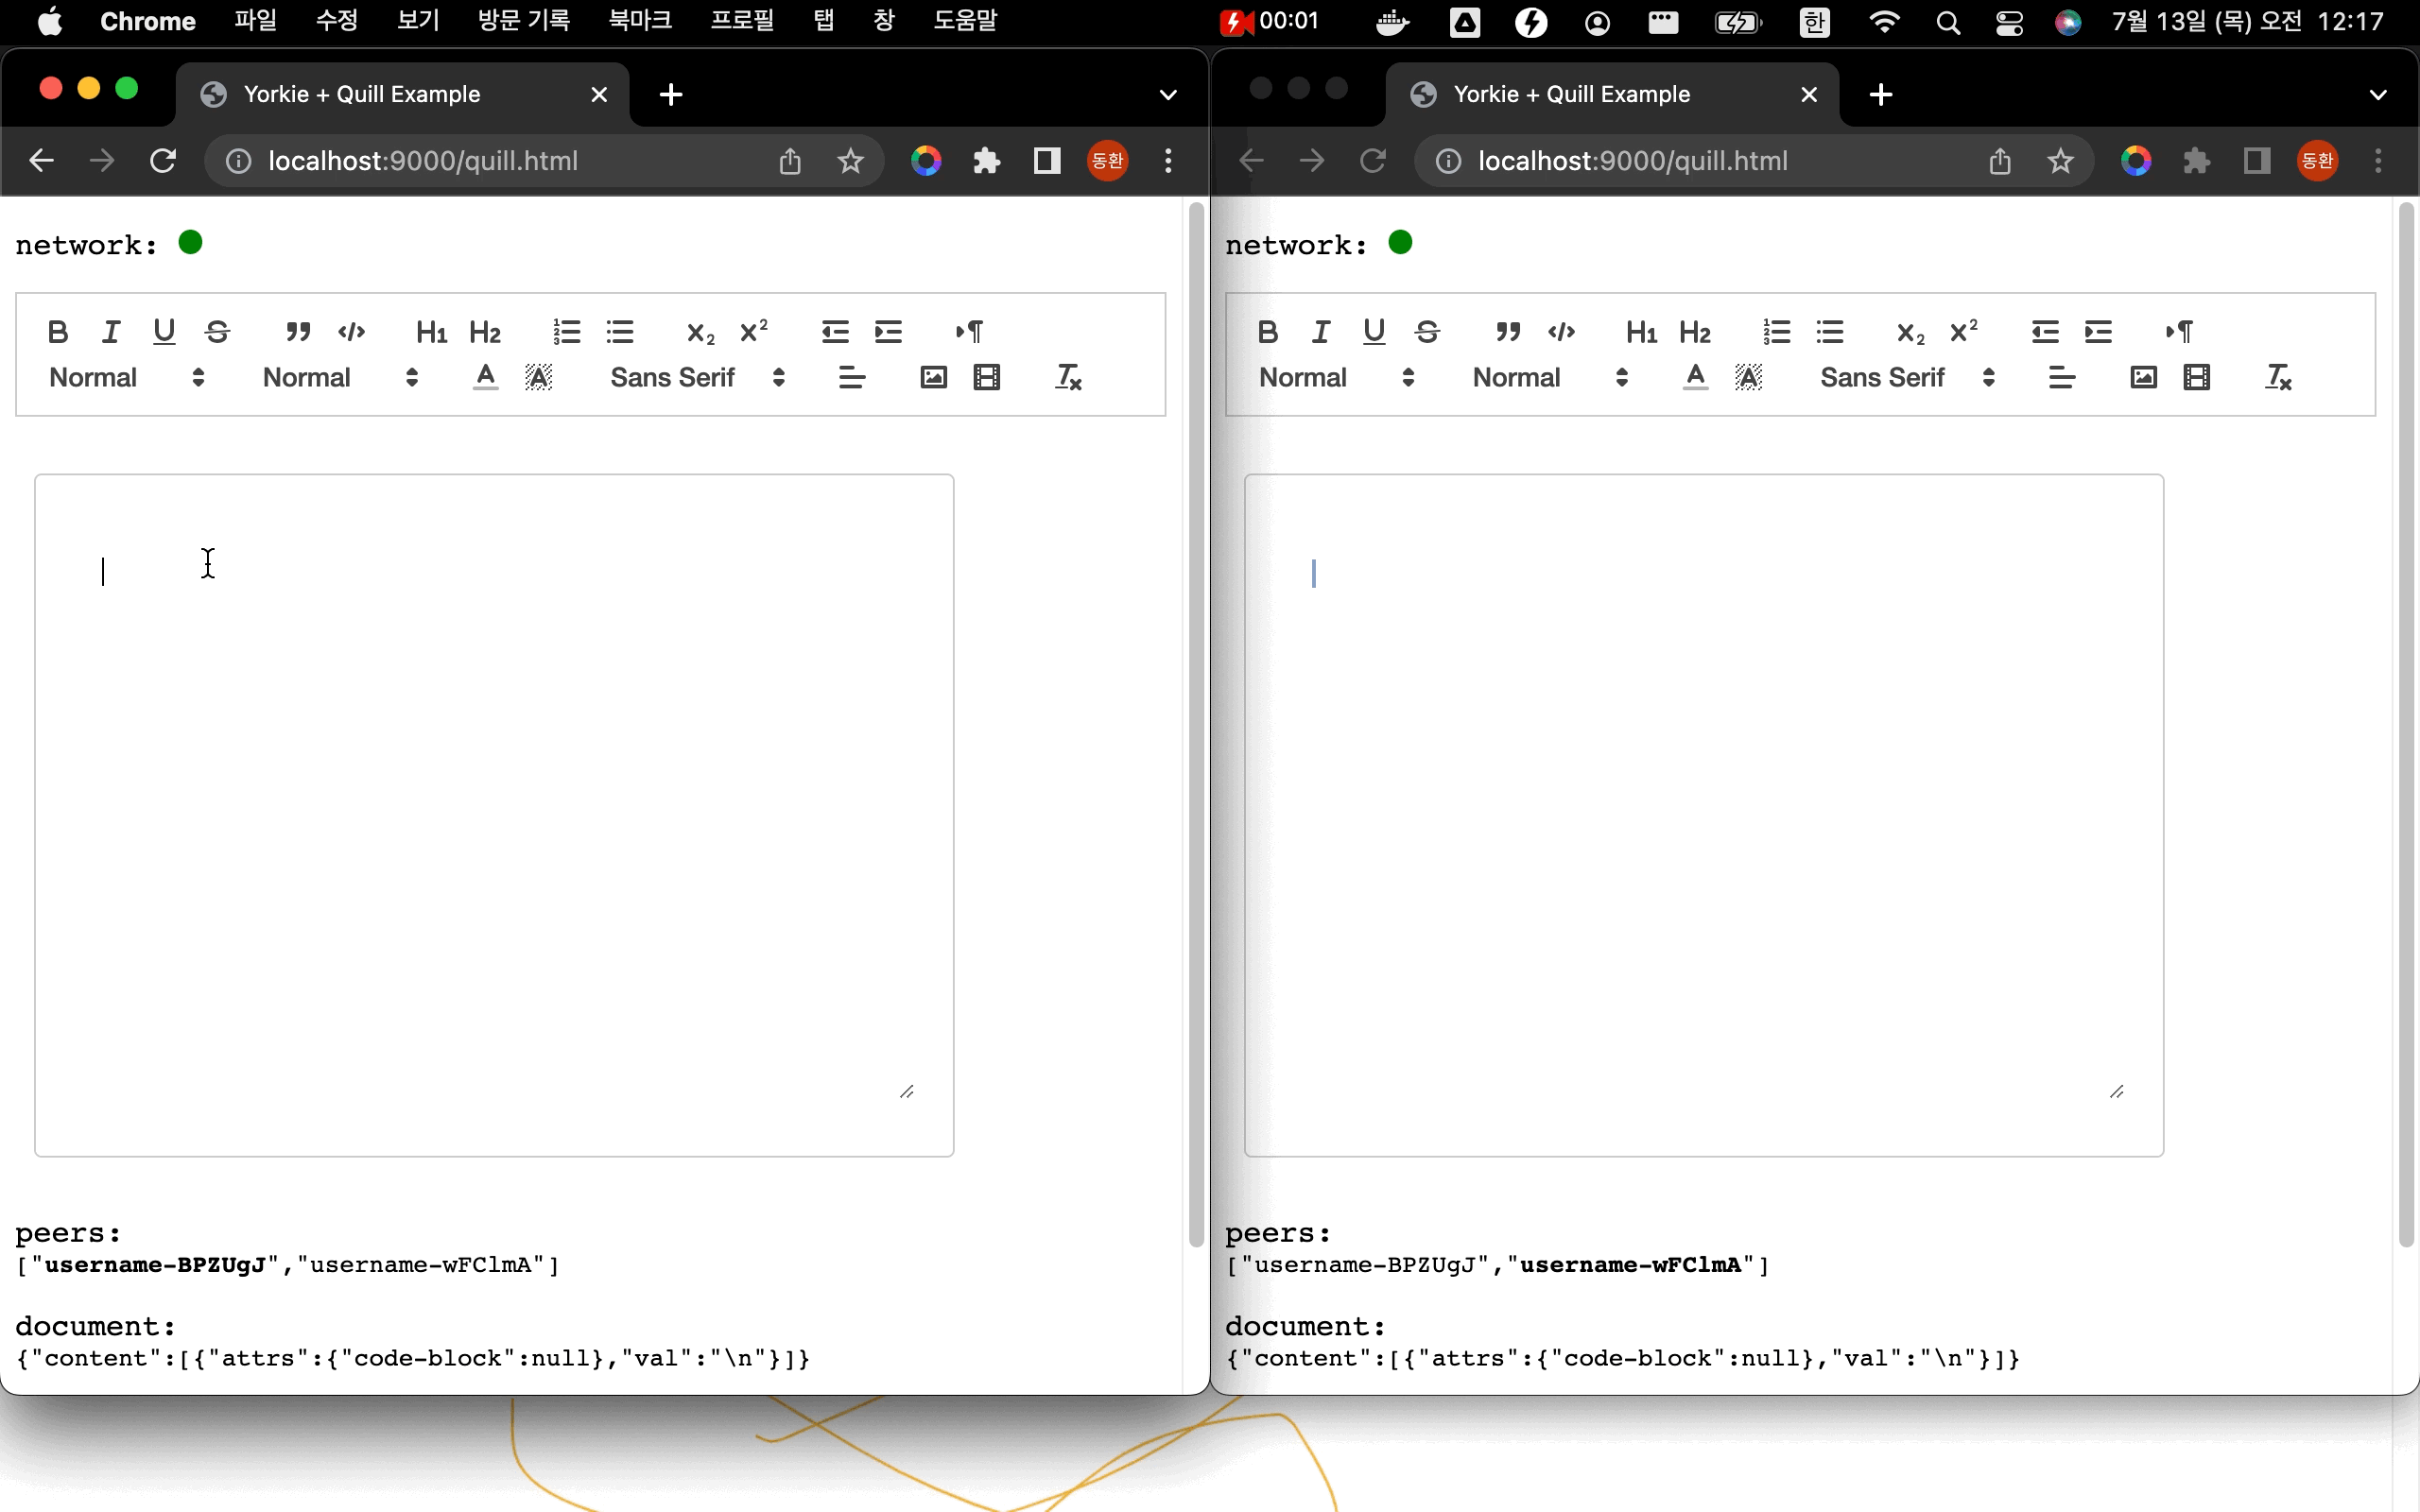
Task: Toggle bold formatting in left editor
Action: (x=58, y=331)
